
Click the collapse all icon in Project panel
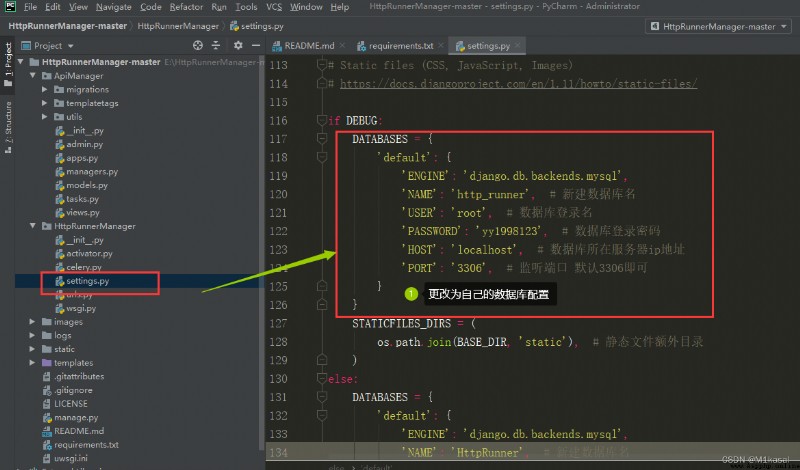coord(216,45)
